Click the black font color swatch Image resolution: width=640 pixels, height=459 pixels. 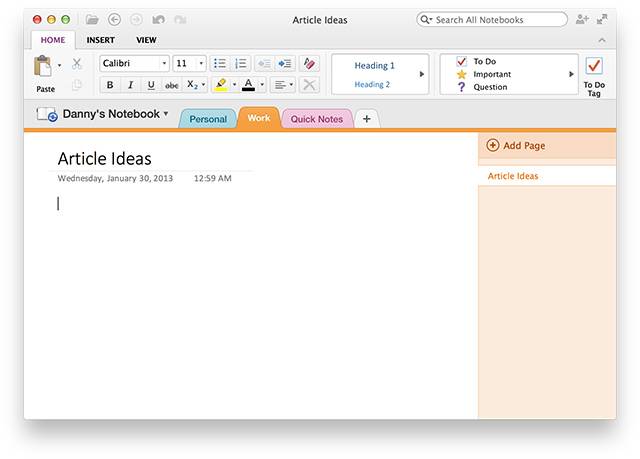(x=248, y=89)
